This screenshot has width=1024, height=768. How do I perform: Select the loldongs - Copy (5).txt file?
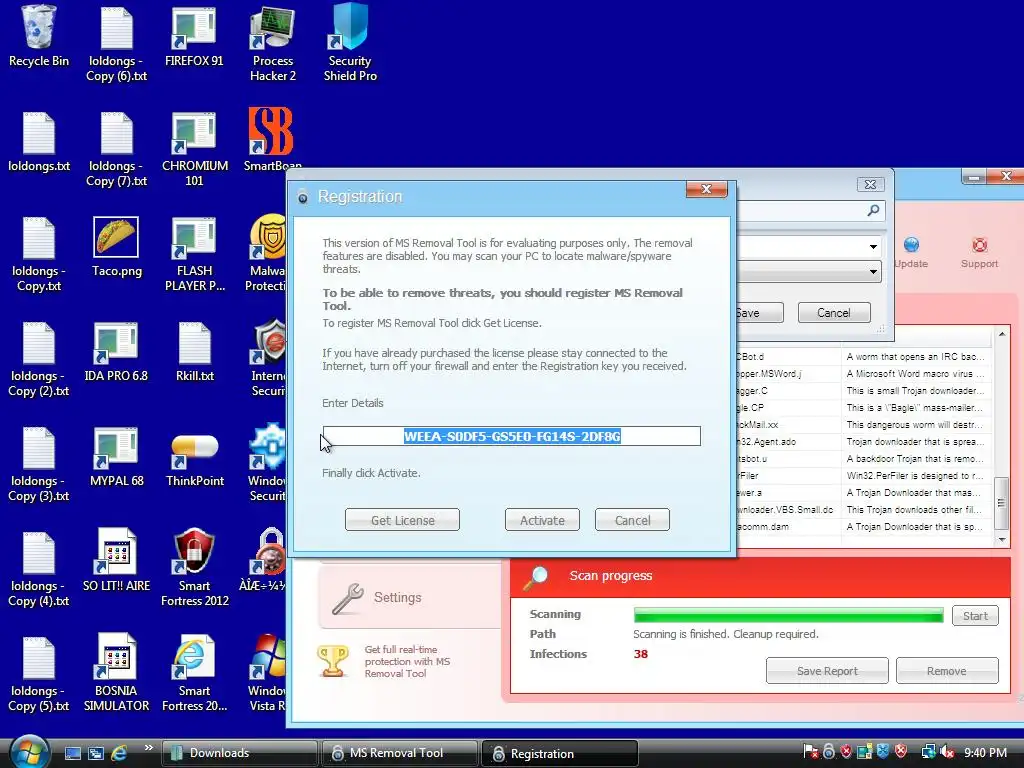(x=39, y=673)
